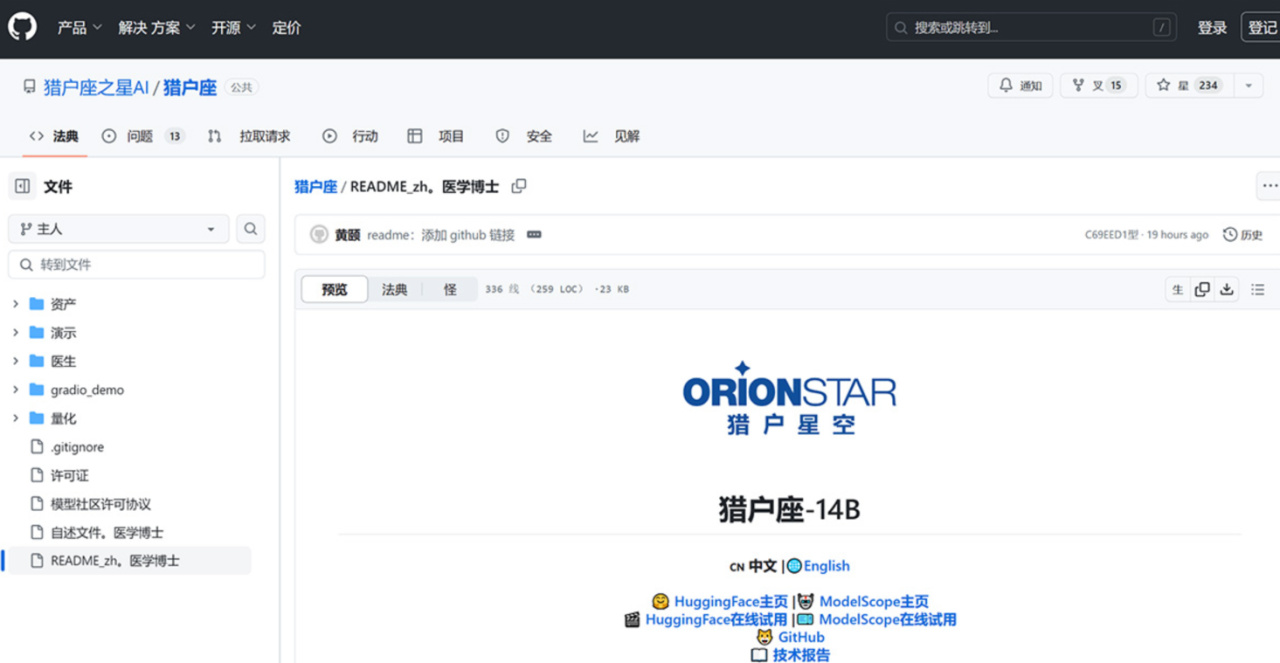
Task: Click the 叉 fork button
Action: (x=1099, y=86)
